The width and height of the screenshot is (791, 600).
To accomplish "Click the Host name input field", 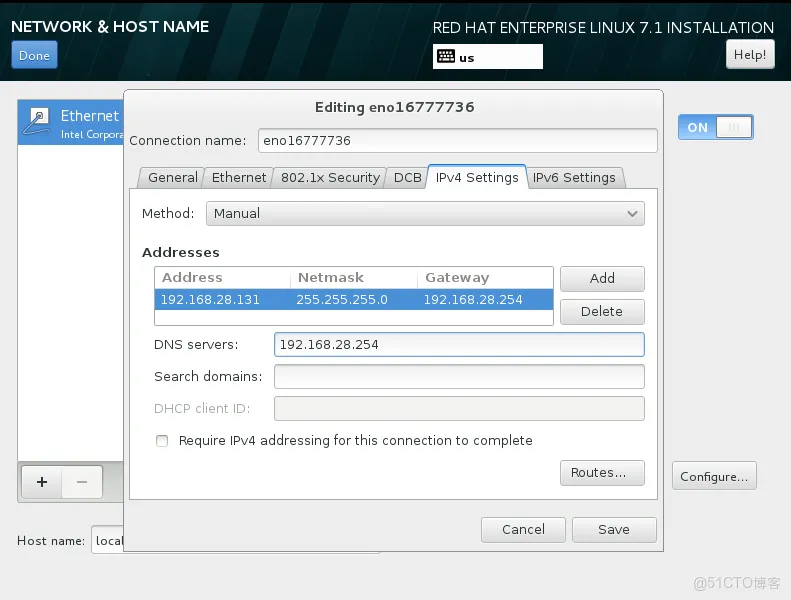I will pos(107,540).
